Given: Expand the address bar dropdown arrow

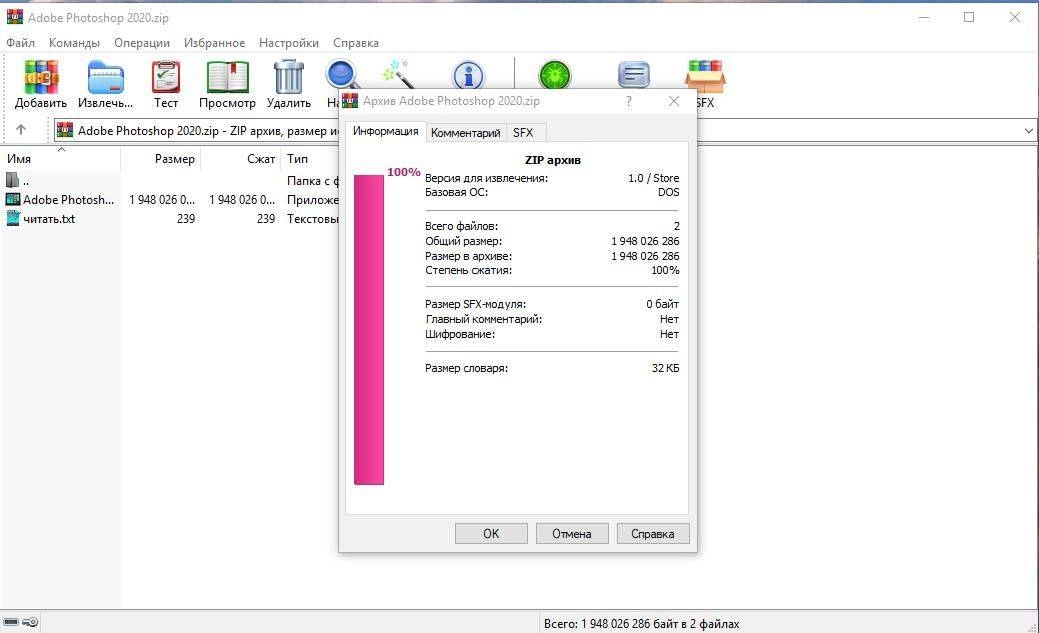Looking at the screenshot, I should click(x=1028, y=131).
